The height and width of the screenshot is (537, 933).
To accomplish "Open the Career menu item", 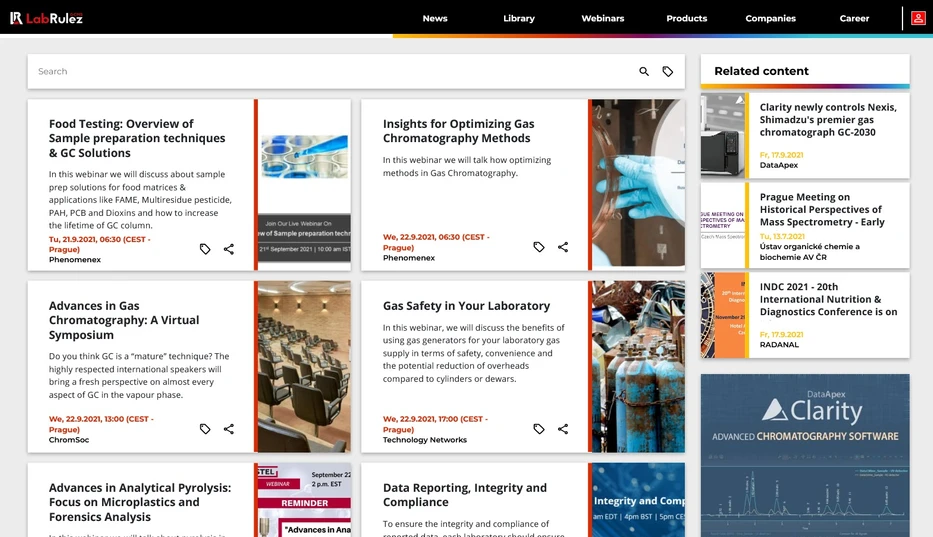I will click(x=854, y=18).
